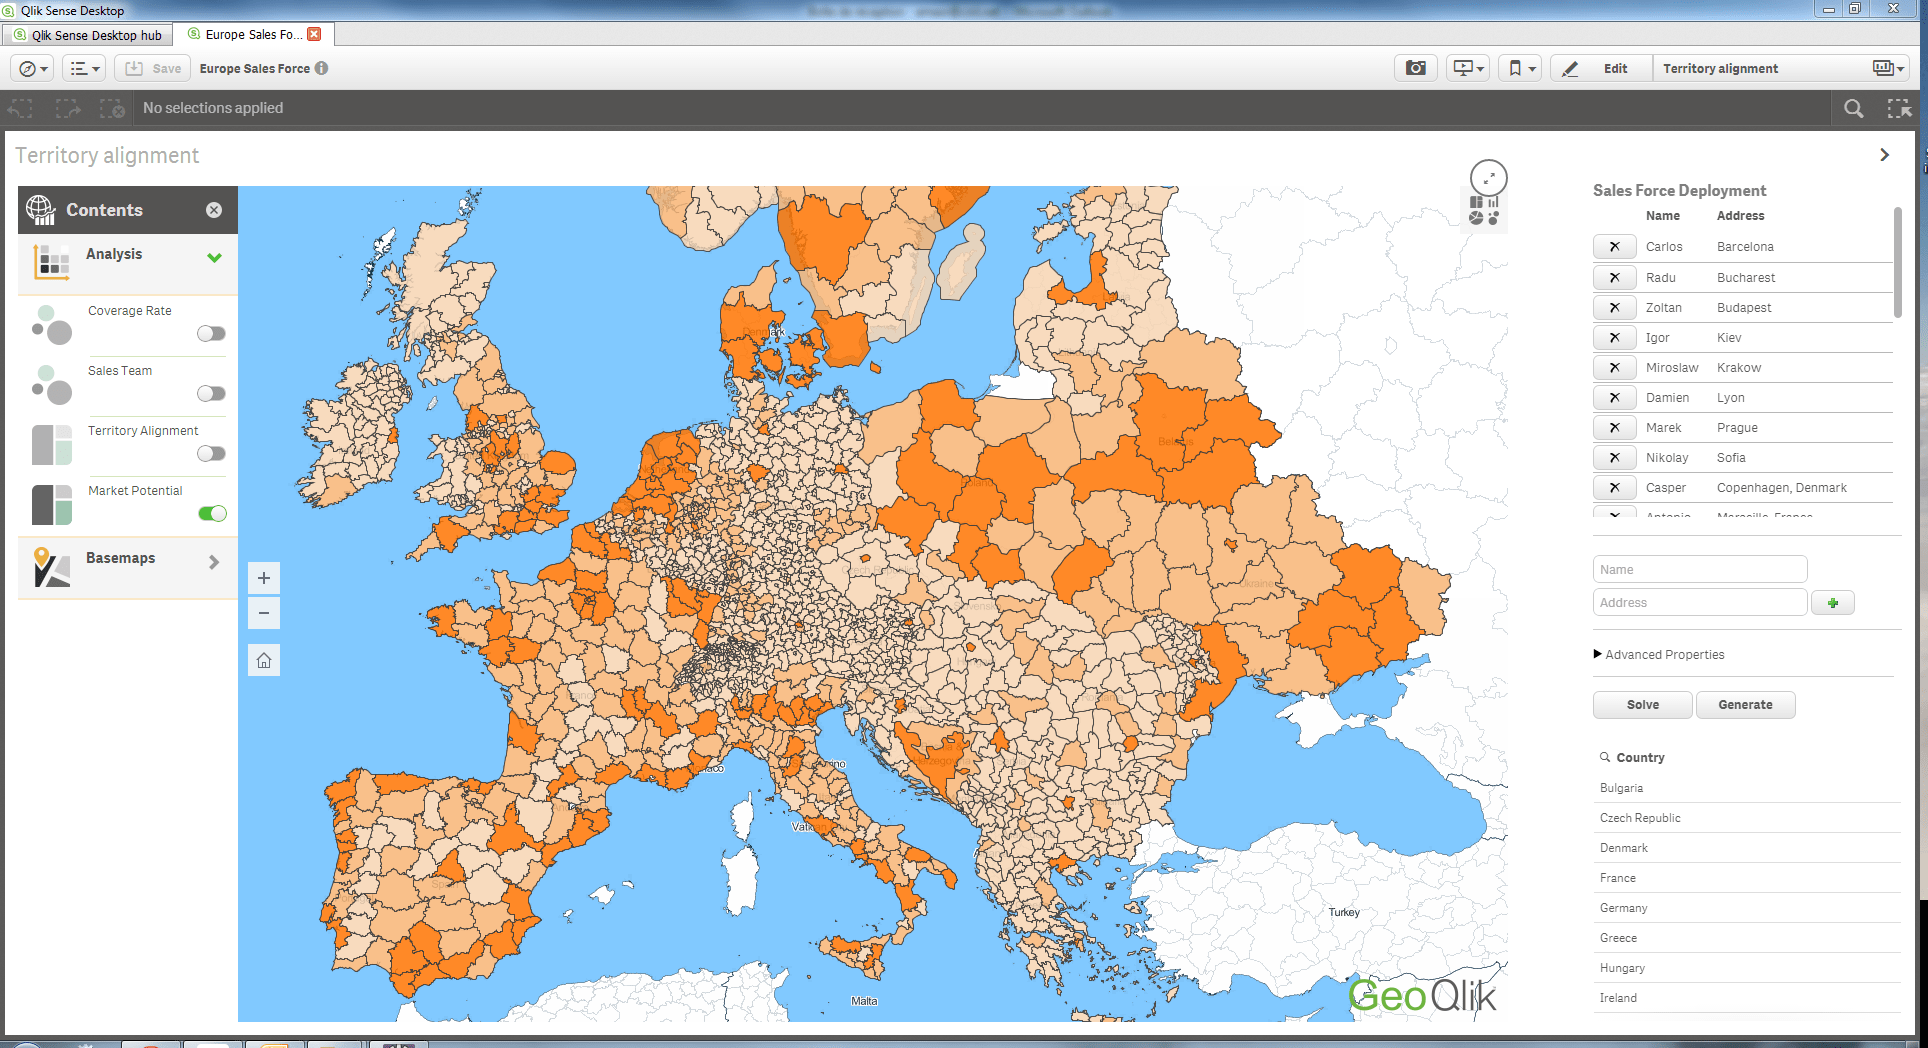Enable the Sales Team toggle

pos(211,393)
